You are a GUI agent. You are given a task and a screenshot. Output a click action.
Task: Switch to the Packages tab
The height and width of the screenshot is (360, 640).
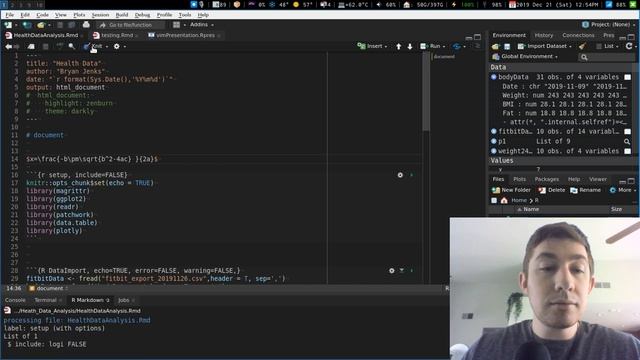pos(547,180)
